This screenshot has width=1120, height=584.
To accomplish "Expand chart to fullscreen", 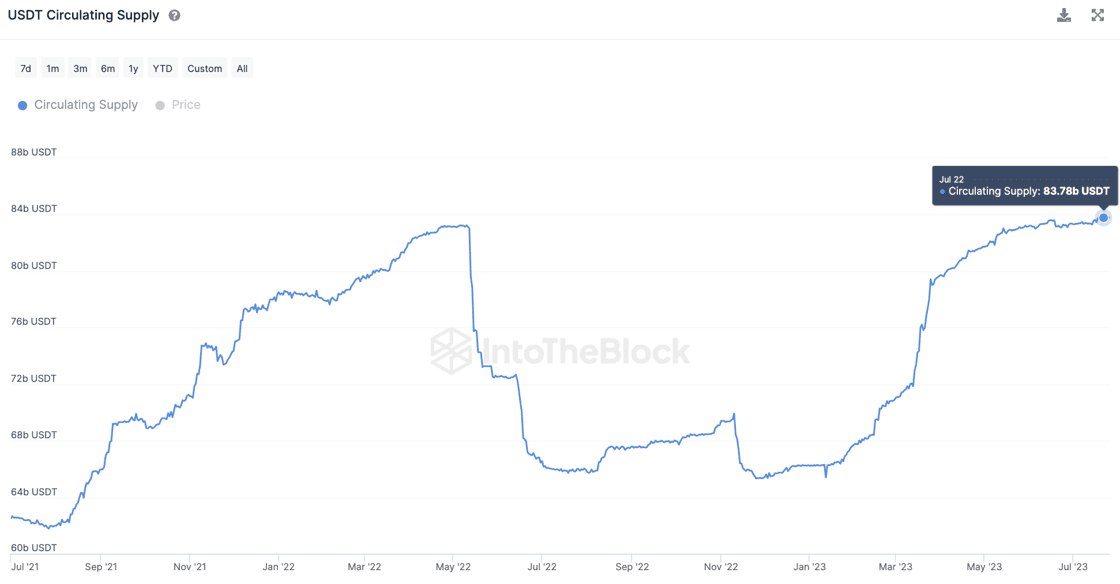I will pos(1097,15).
